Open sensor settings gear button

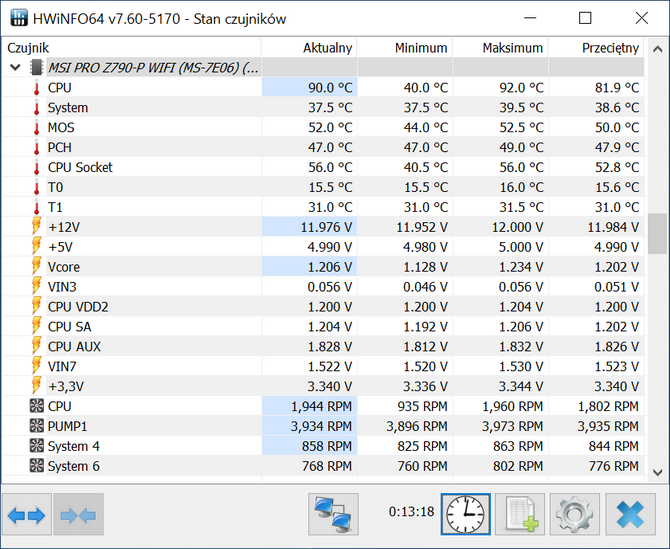pos(575,514)
